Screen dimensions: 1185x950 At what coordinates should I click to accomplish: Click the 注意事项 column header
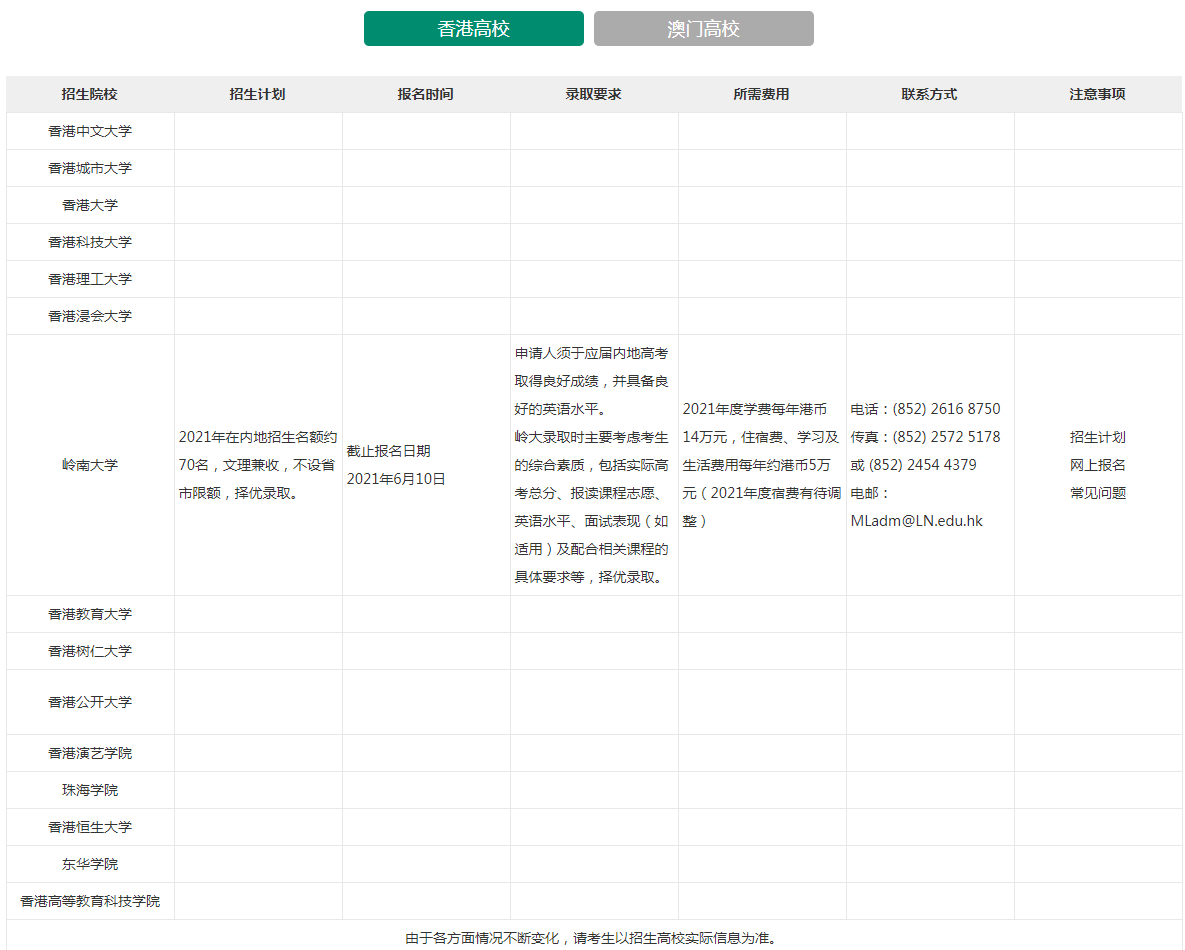click(1097, 94)
